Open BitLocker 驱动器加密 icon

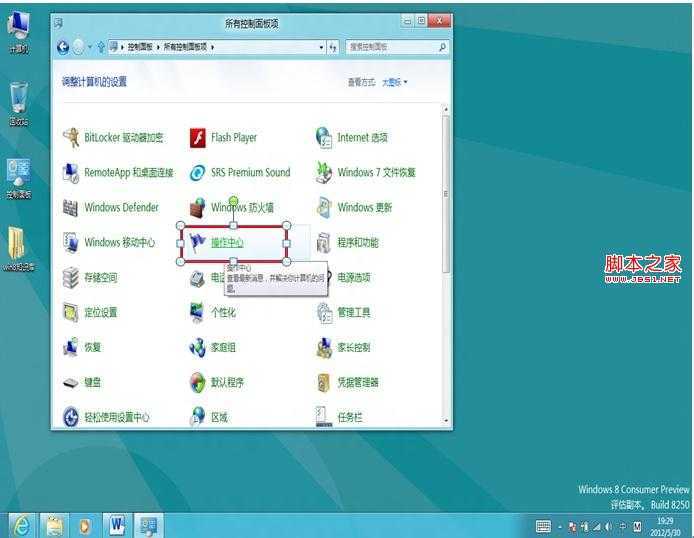point(71,138)
